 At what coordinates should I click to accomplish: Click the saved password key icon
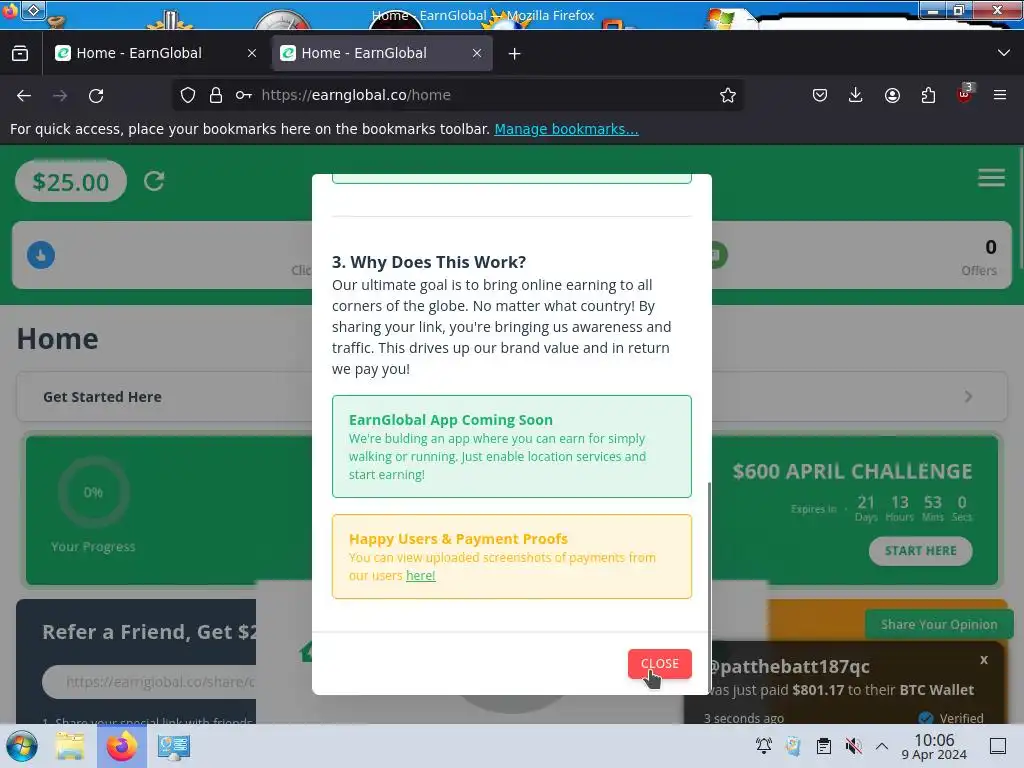coord(244,95)
